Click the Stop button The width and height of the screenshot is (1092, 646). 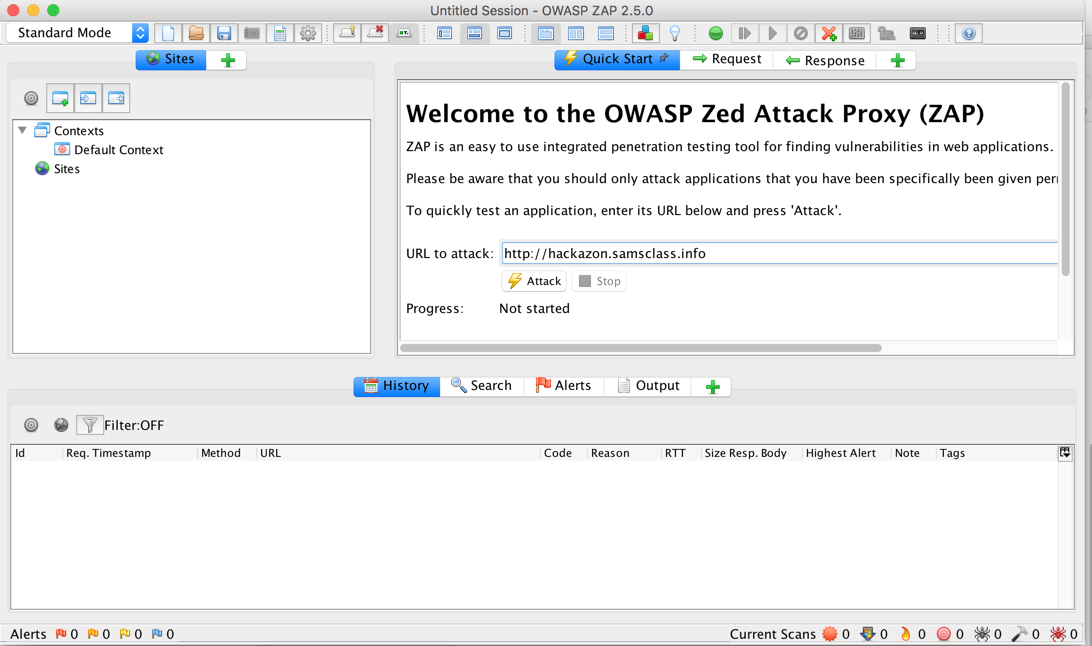click(600, 281)
